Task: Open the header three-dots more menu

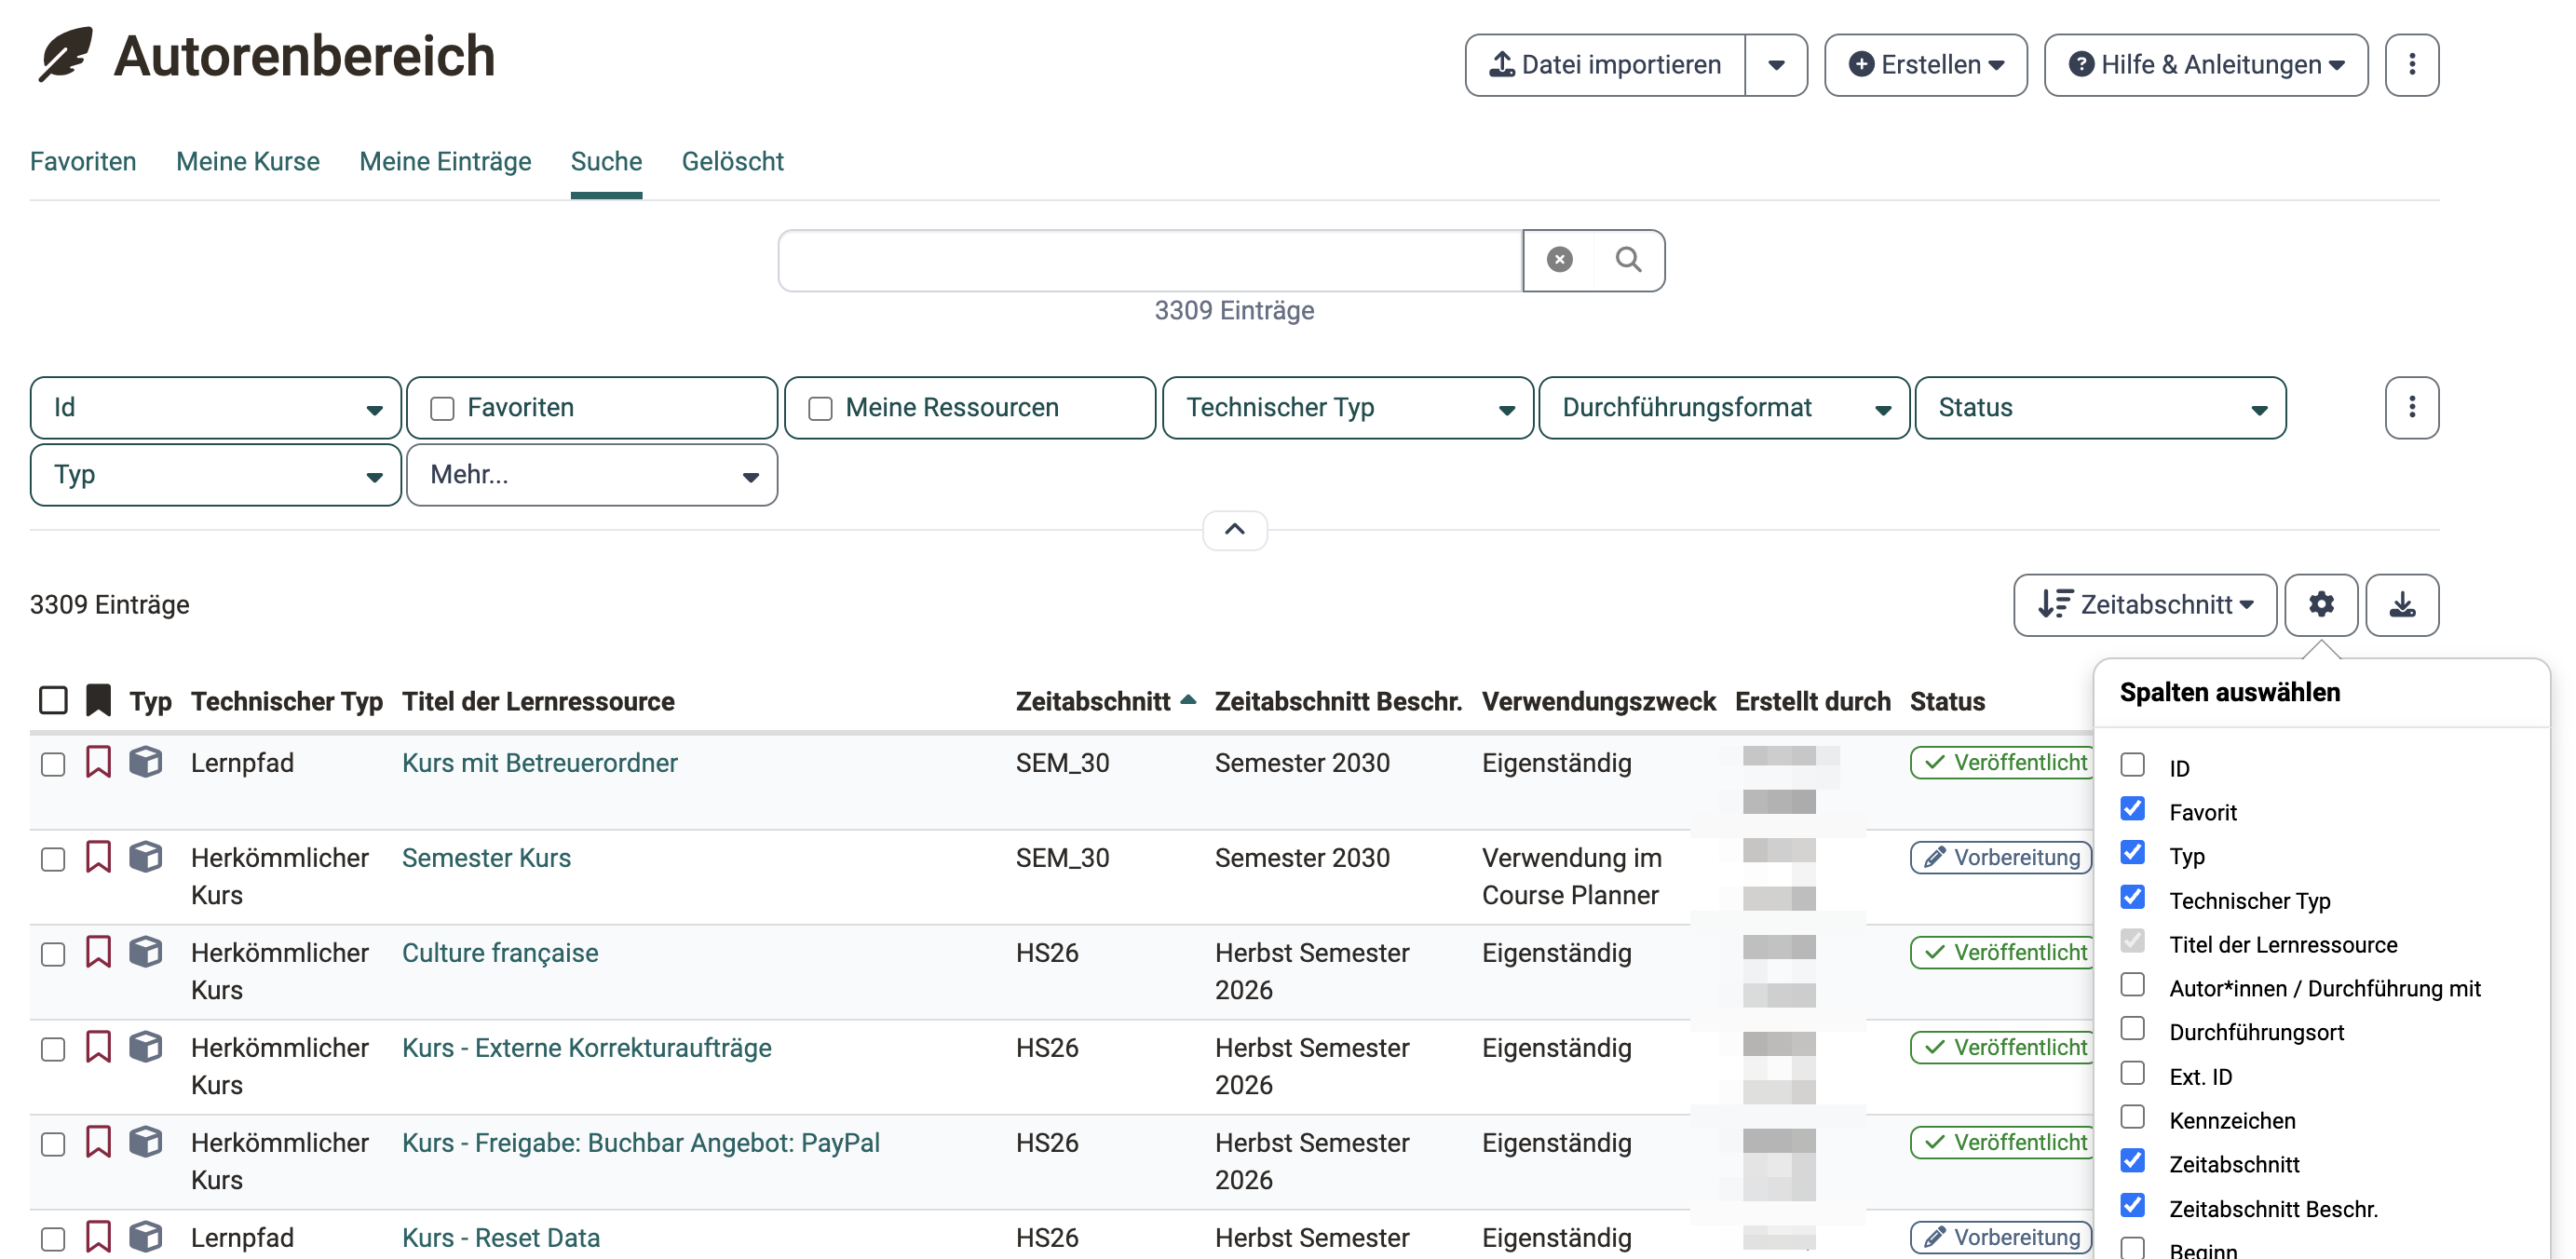Action: tap(2411, 65)
